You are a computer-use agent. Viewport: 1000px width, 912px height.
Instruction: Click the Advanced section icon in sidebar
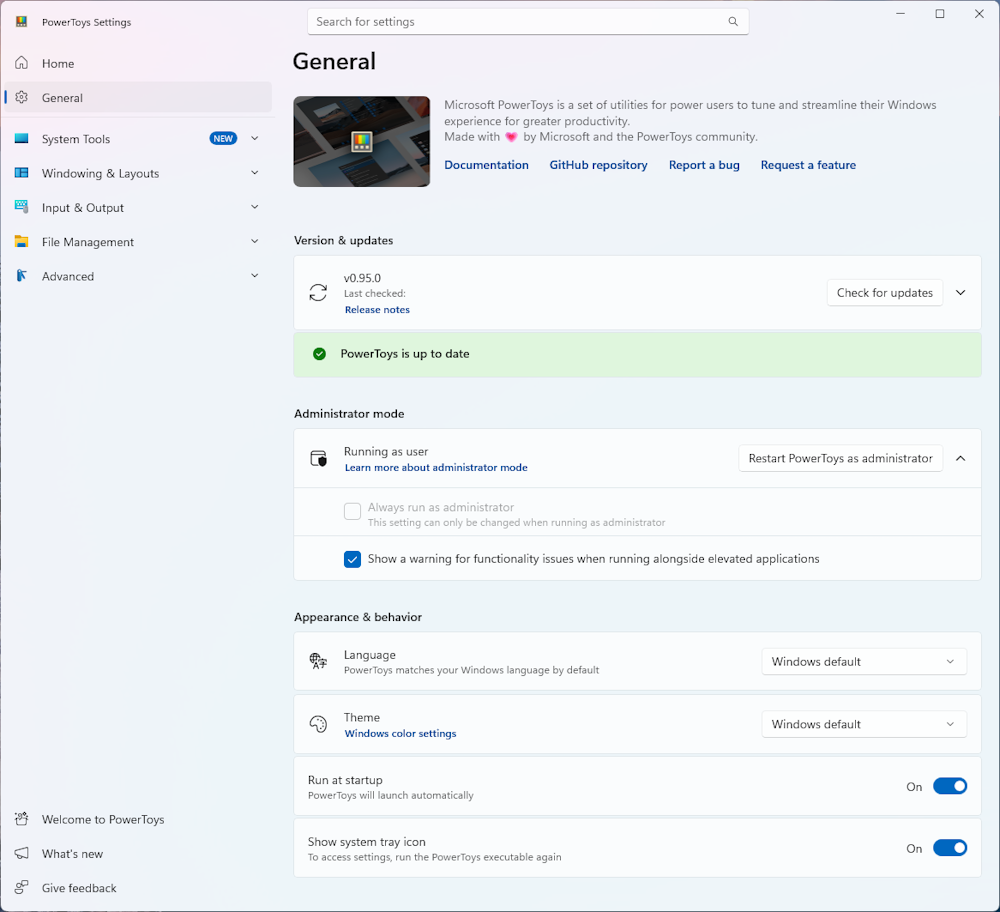tap(21, 276)
